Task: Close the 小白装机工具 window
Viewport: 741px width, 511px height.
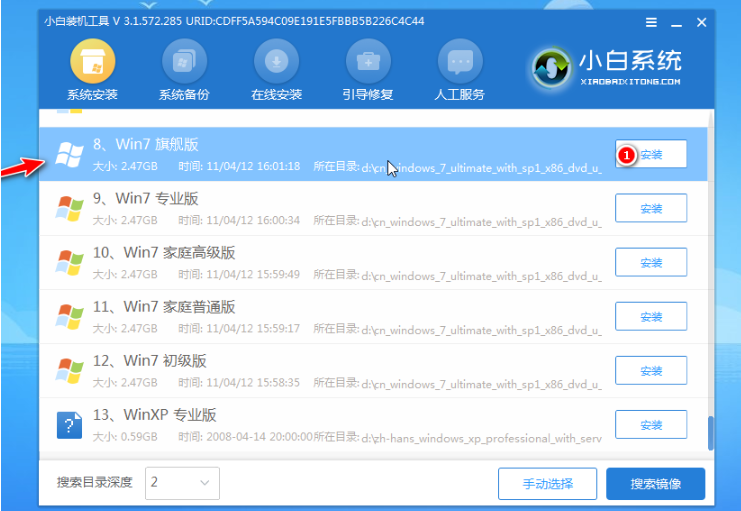Action: point(701,22)
